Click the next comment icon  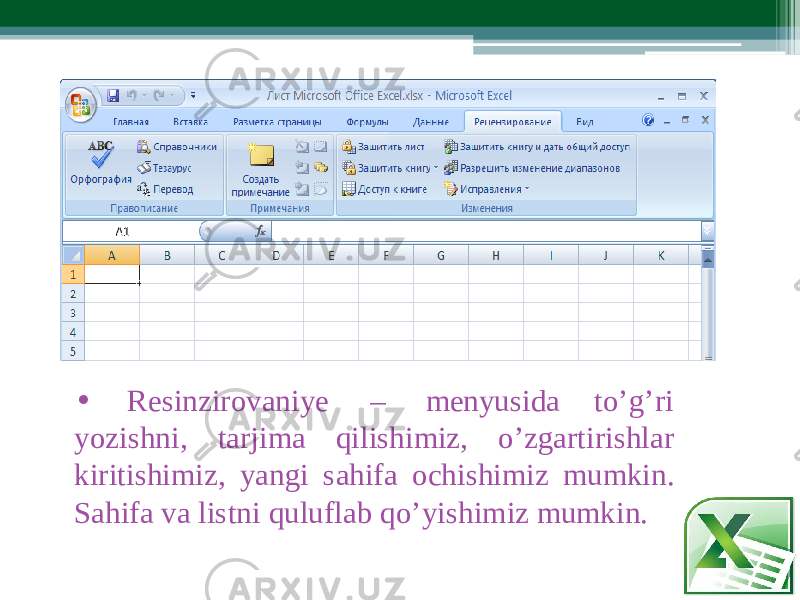[302, 189]
